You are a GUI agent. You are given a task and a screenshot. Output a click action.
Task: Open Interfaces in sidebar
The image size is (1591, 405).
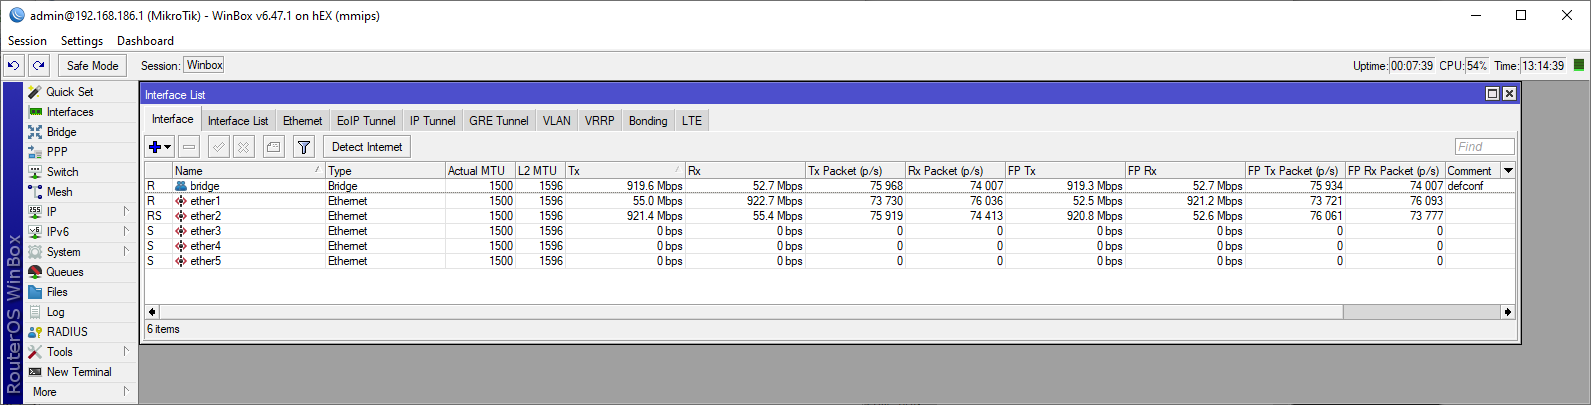tap(80, 111)
